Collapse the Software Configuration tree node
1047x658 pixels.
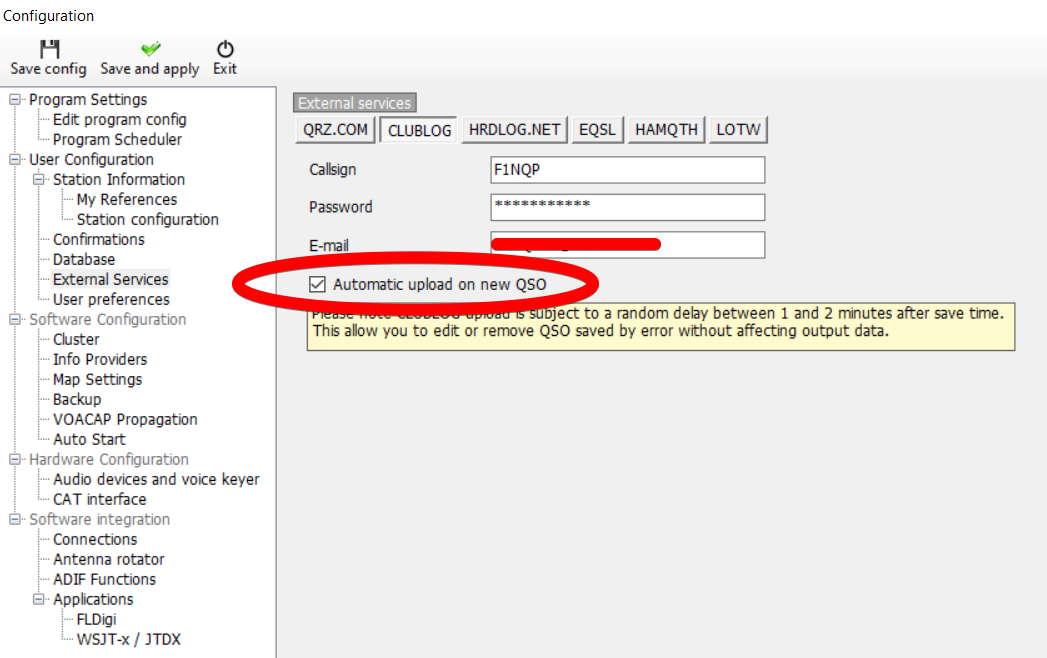(15, 319)
